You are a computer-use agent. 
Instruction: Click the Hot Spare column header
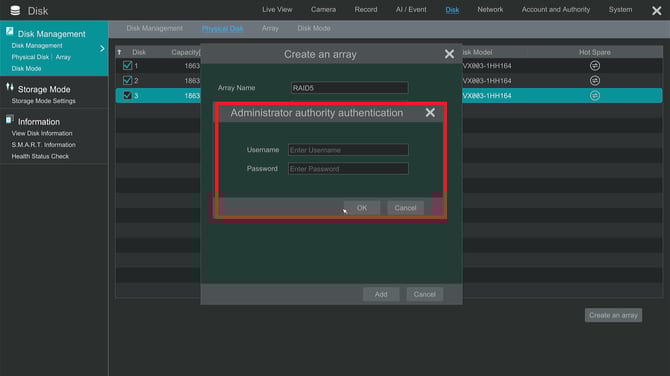(594, 52)
